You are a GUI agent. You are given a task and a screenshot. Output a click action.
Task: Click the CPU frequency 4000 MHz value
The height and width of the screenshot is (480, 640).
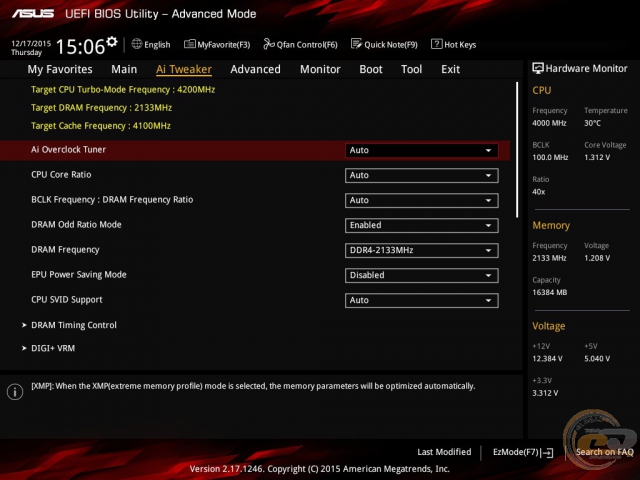coord(549,123)
